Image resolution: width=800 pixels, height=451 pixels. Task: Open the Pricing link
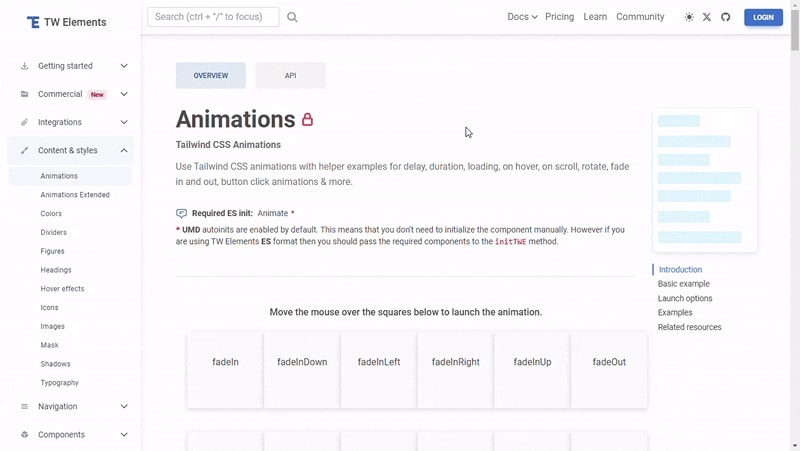[x=559, y=17]
